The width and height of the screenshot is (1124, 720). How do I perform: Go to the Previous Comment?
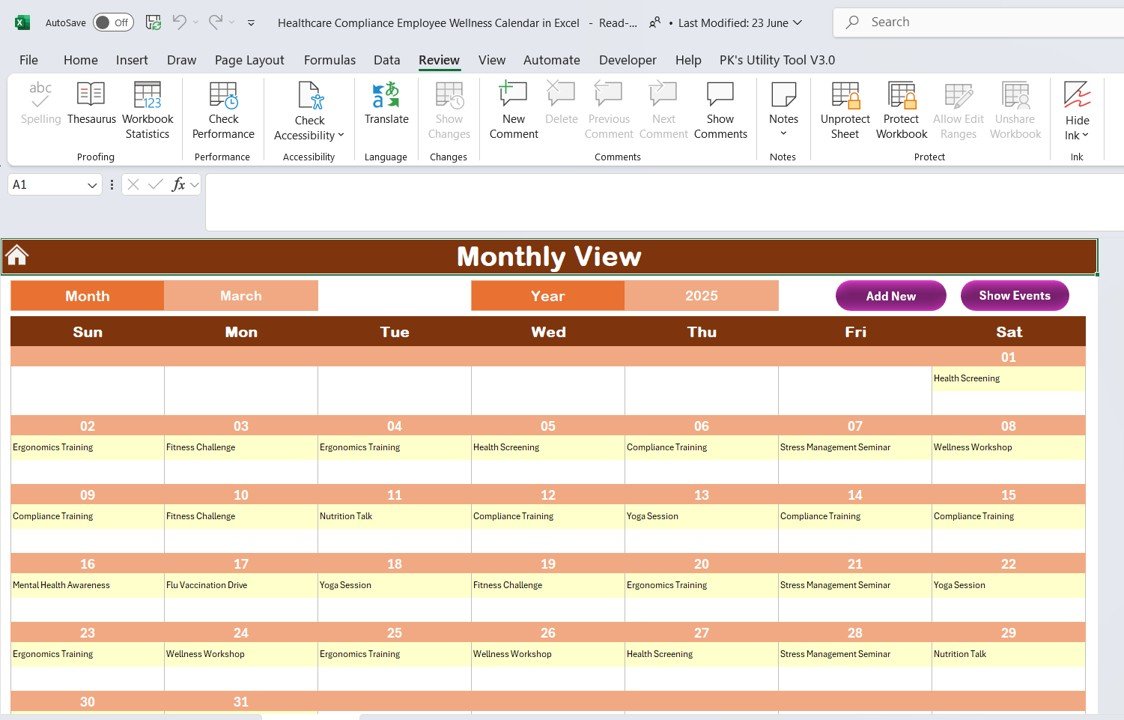[x=609, y=111]
